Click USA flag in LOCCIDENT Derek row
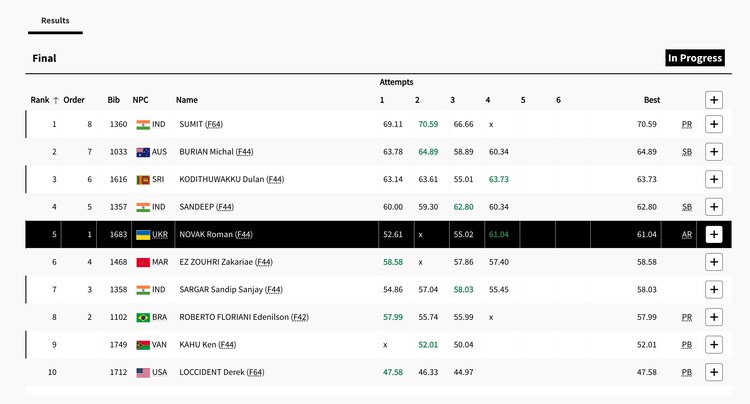 [142, 372]
